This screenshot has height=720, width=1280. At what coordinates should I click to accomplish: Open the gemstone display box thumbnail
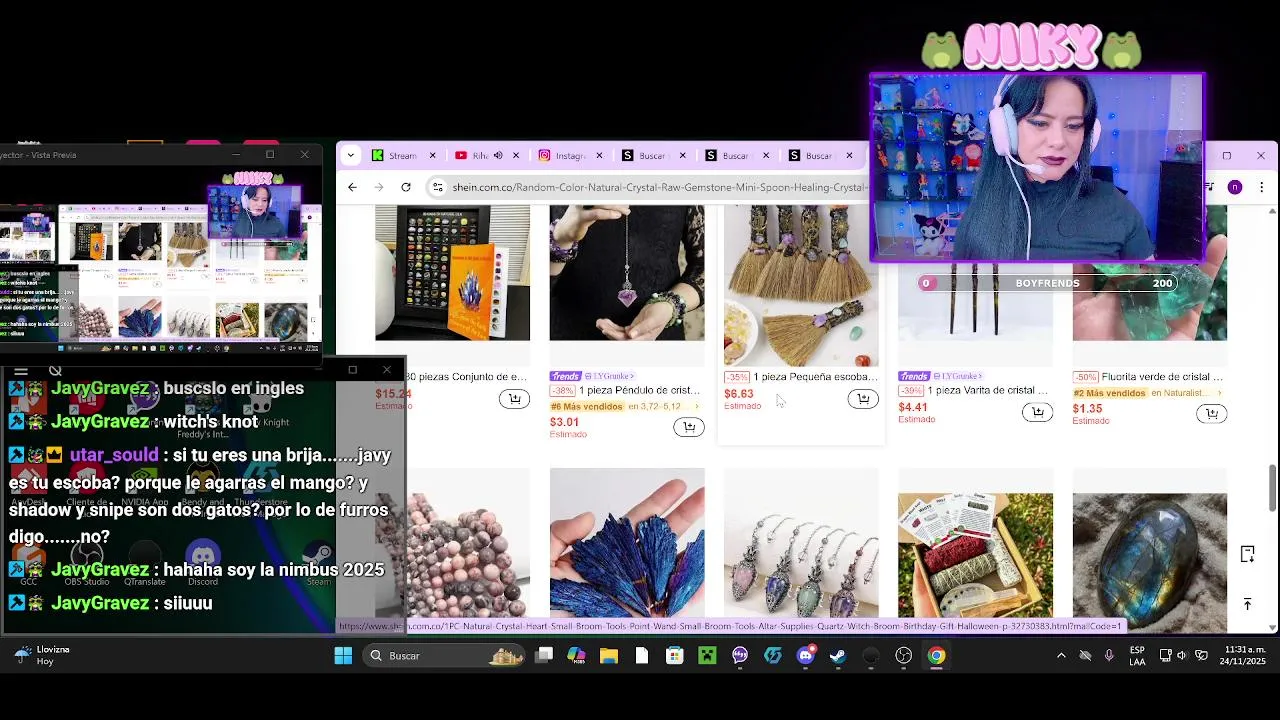[452, 273]
